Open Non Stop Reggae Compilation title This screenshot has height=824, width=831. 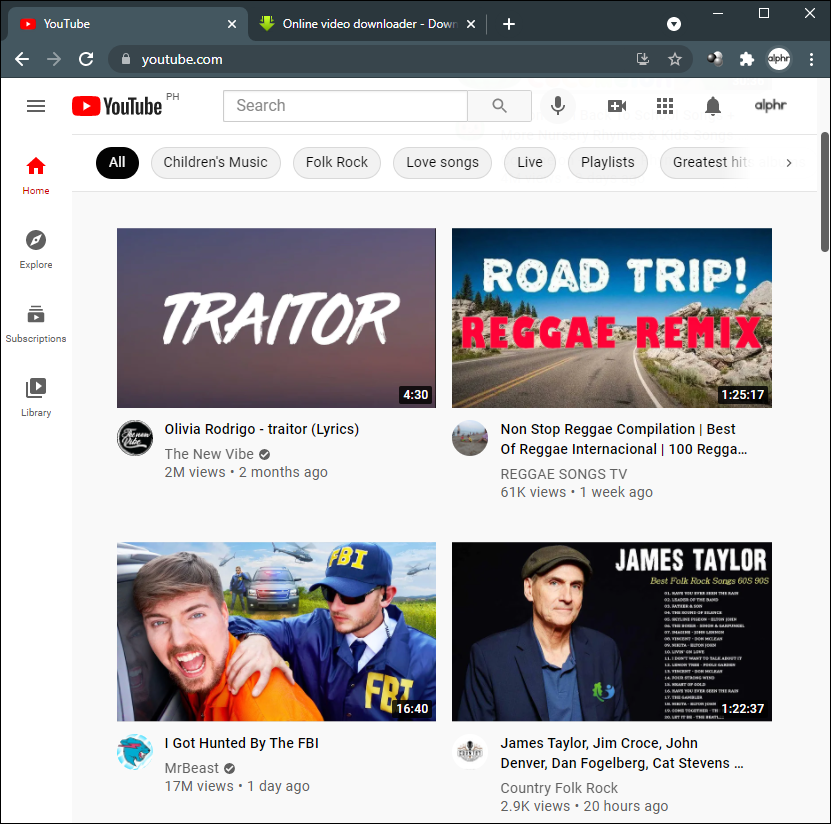click(x=624, y=439)
